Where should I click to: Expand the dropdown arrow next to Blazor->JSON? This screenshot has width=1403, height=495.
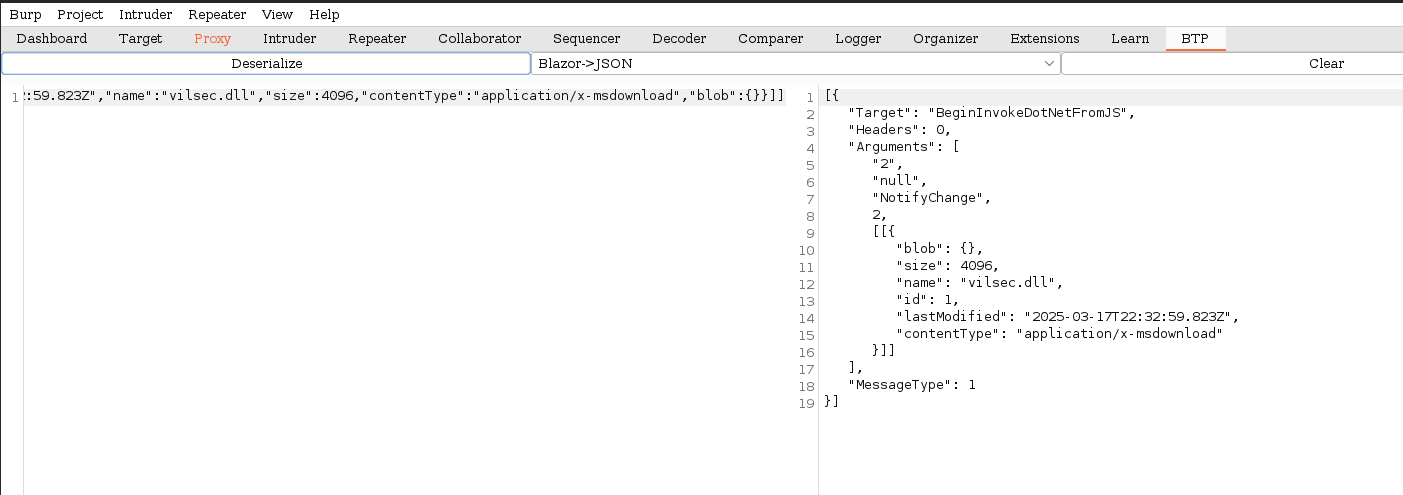pyautogui.click(x=1049, y=63)
